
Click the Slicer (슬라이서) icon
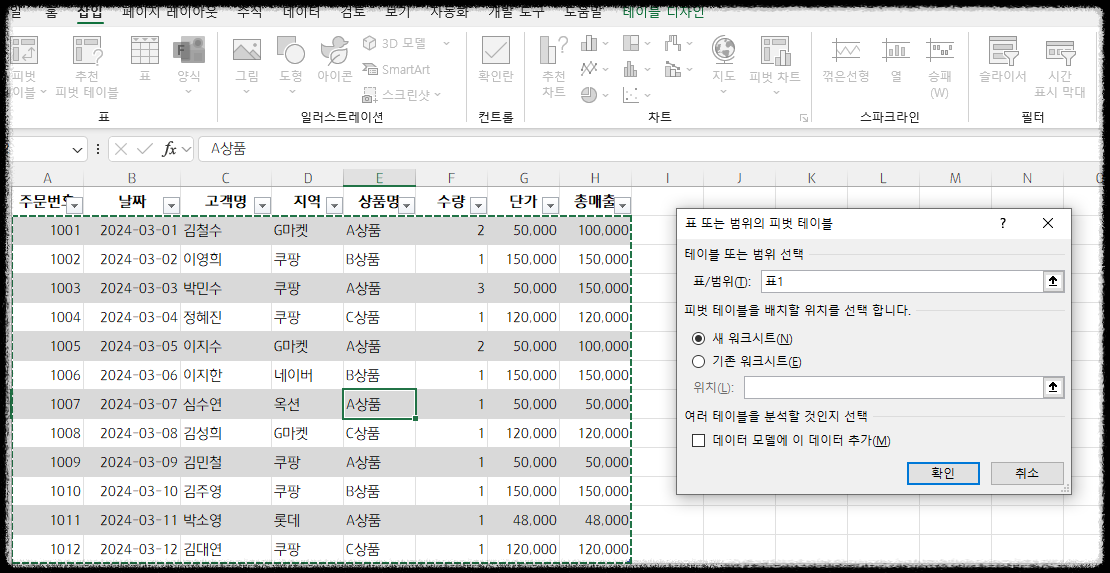[x=1002, y=51]
